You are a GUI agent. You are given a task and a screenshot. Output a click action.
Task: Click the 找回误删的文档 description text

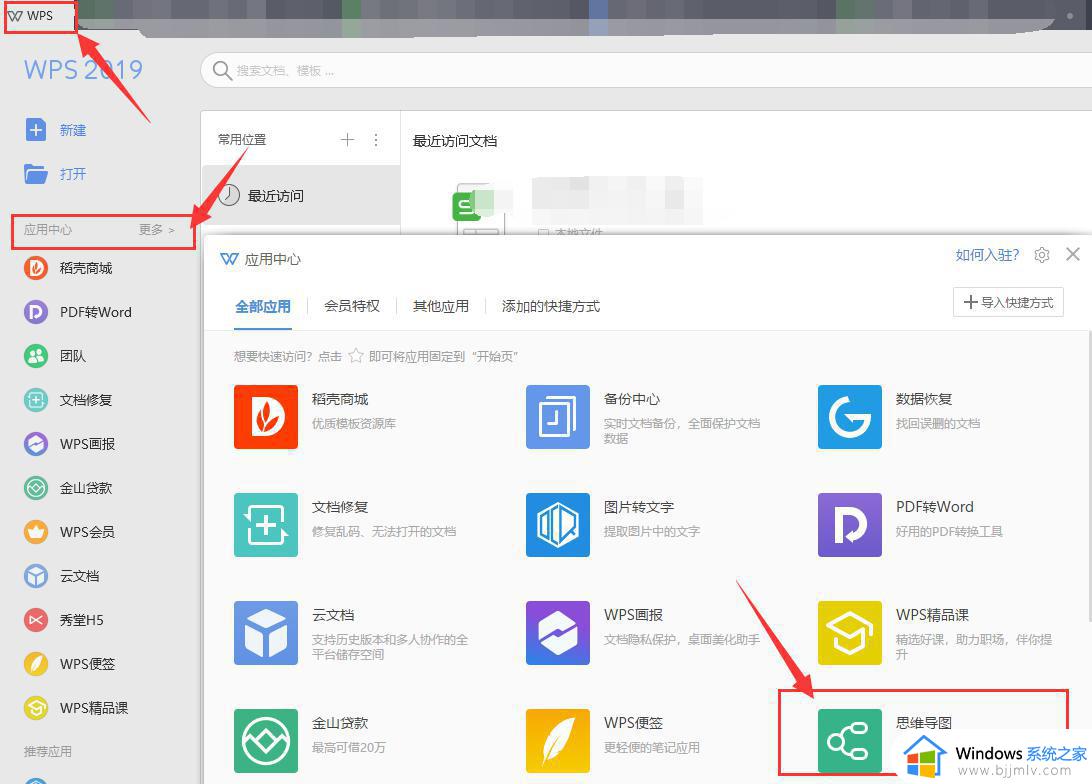click(x=938, y=423)
